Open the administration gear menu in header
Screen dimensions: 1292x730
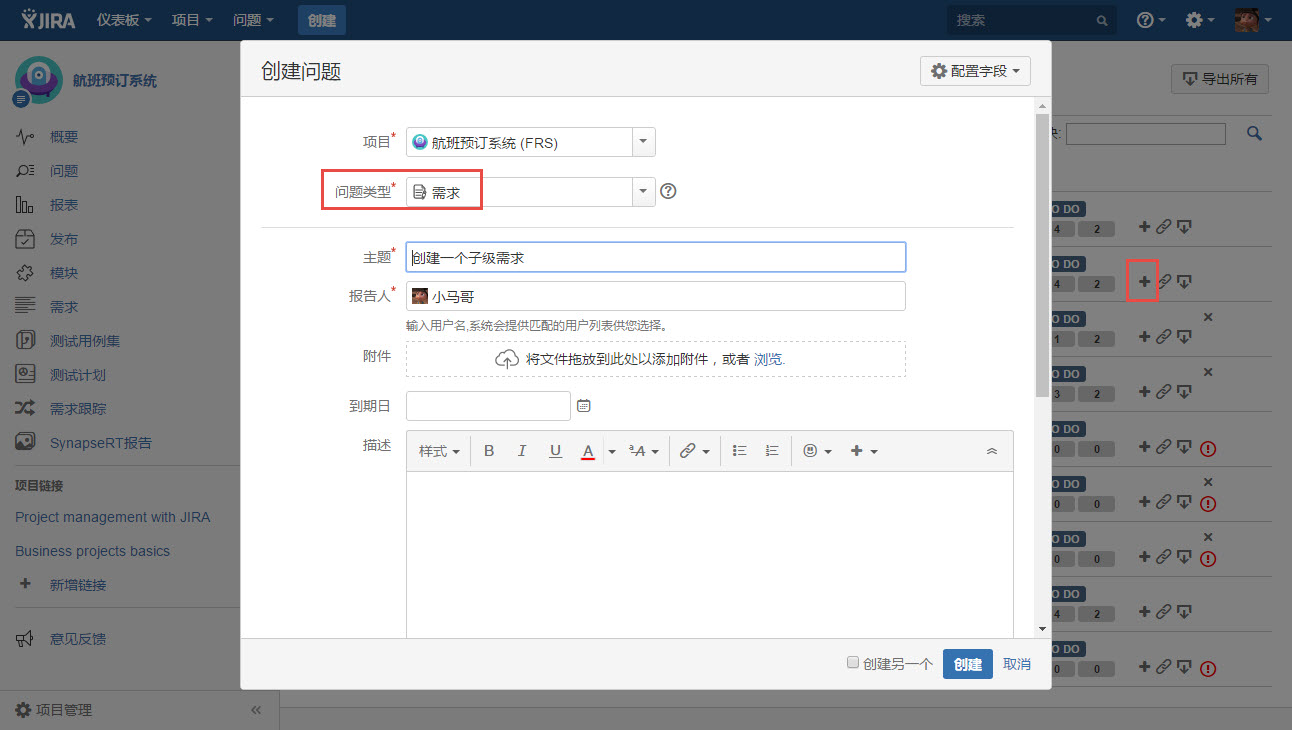1200,20
